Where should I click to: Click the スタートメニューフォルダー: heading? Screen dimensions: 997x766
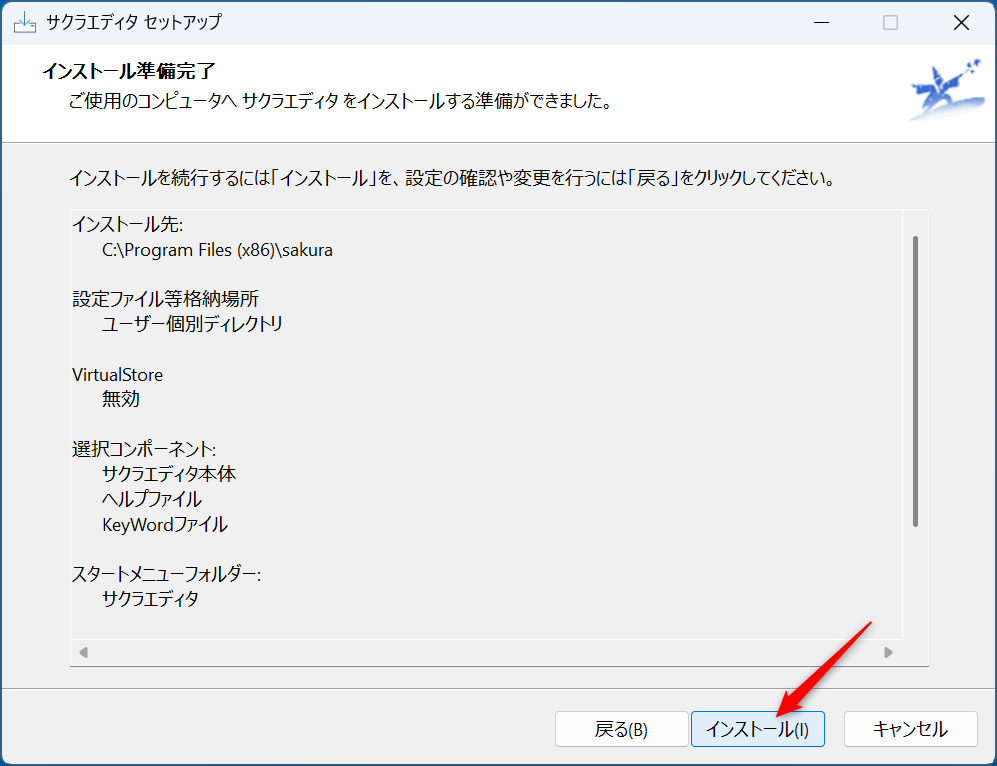click(x=167, y=575)
